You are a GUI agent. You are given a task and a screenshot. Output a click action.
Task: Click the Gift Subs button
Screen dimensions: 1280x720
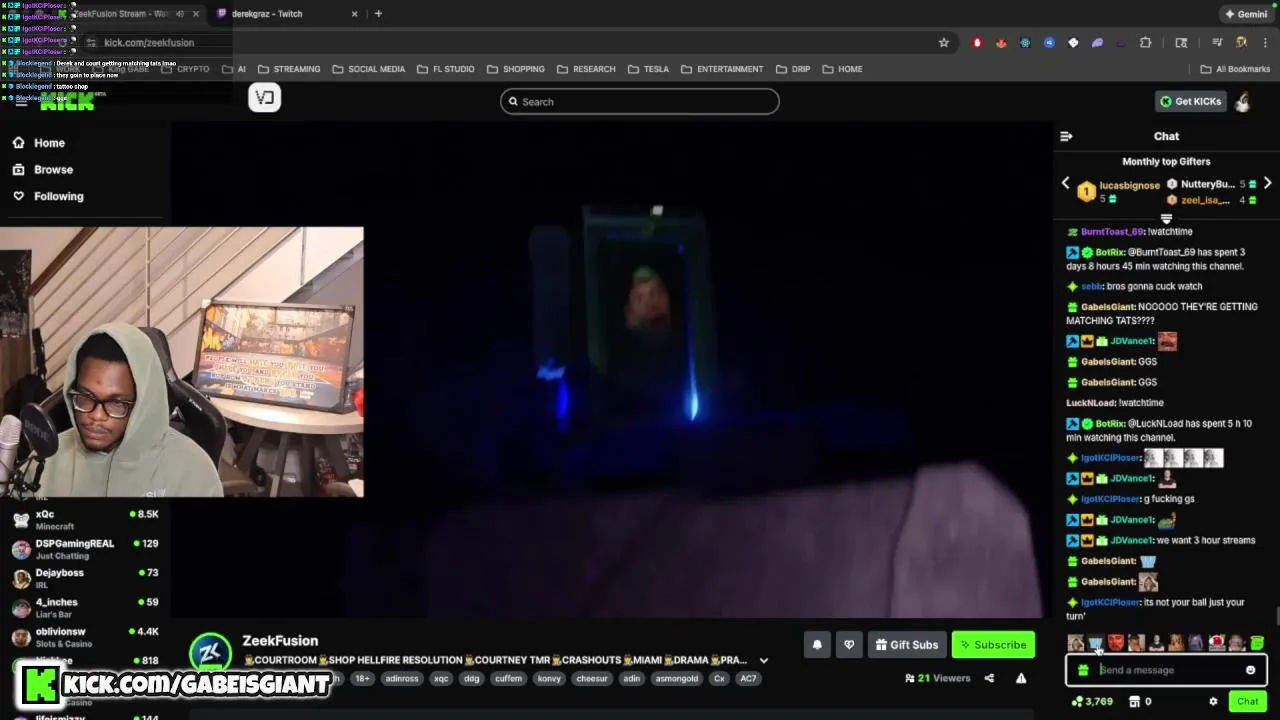tap(906, 645)
